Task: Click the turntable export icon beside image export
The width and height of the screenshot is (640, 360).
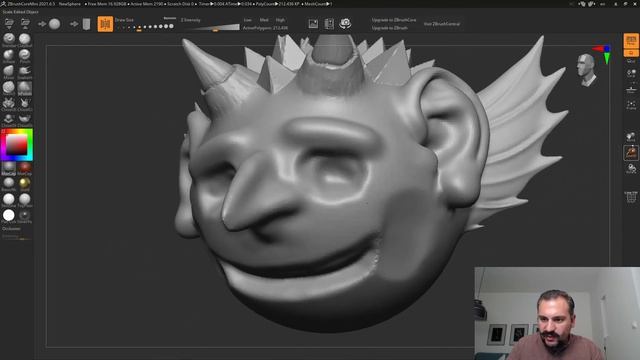Action: pos(329,24)
